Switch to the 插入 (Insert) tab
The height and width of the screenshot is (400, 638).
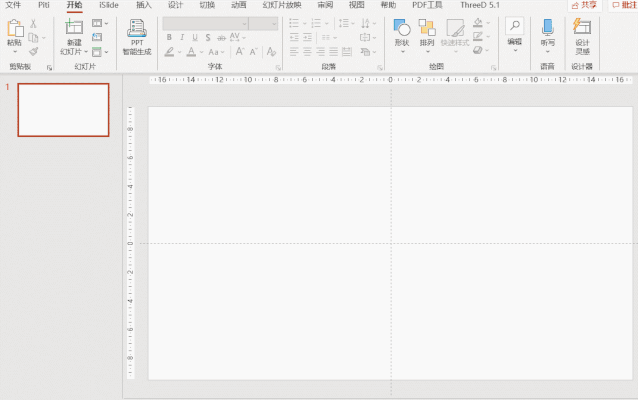coord(144,5)
